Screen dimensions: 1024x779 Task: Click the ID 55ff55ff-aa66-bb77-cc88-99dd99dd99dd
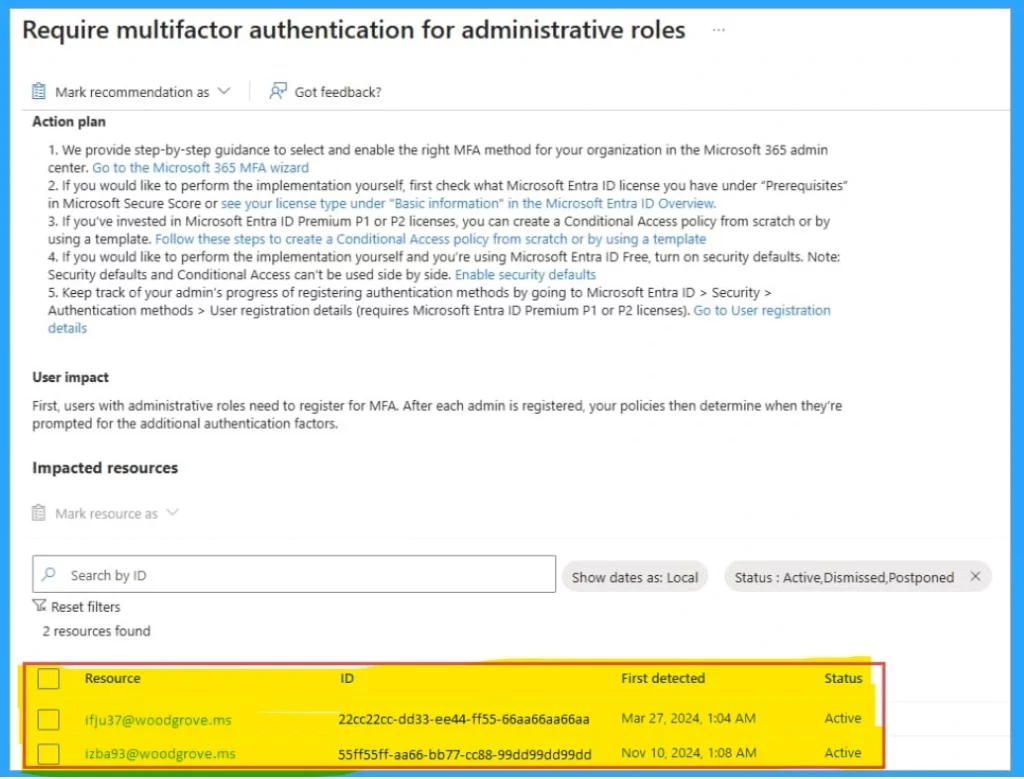point(465,754)
